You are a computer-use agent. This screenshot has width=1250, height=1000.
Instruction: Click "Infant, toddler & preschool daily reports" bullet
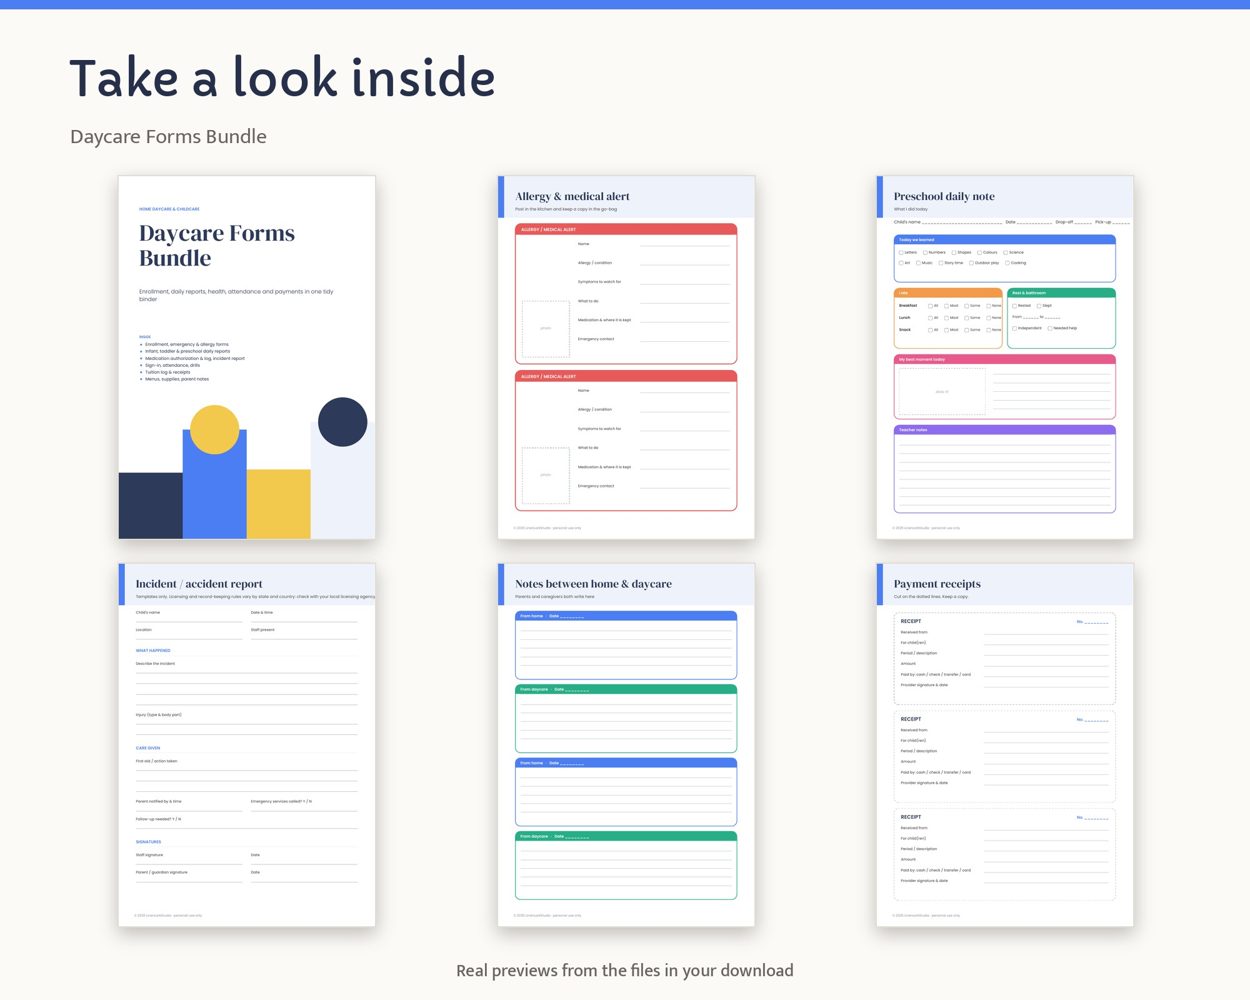187,351
